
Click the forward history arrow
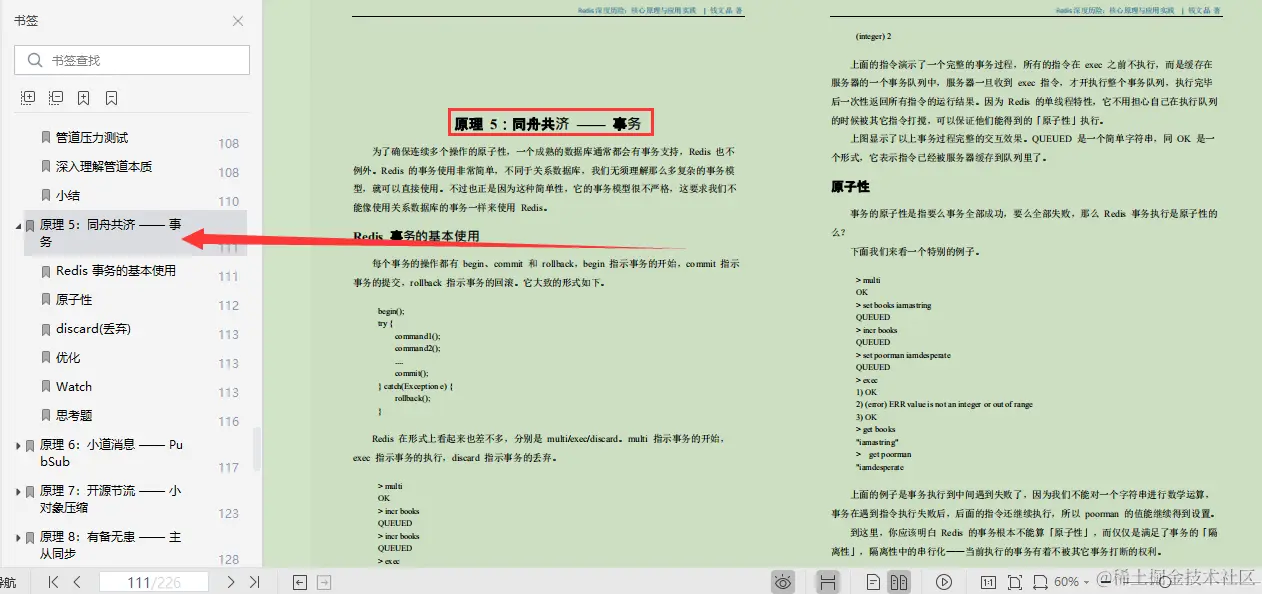(322, 582)
